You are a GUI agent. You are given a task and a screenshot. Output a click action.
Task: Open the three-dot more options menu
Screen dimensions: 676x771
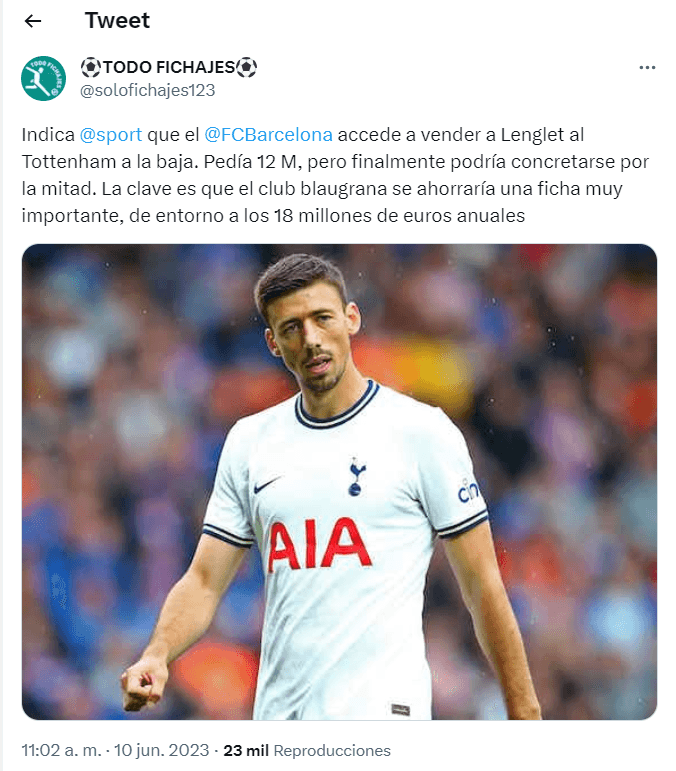[647, 67]
